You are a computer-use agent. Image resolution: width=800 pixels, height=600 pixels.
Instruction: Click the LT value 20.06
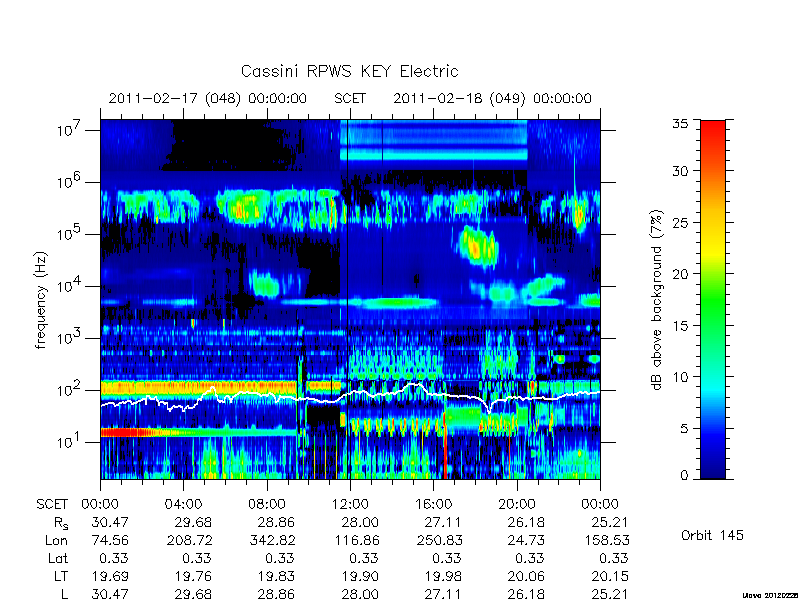point(526,576)
